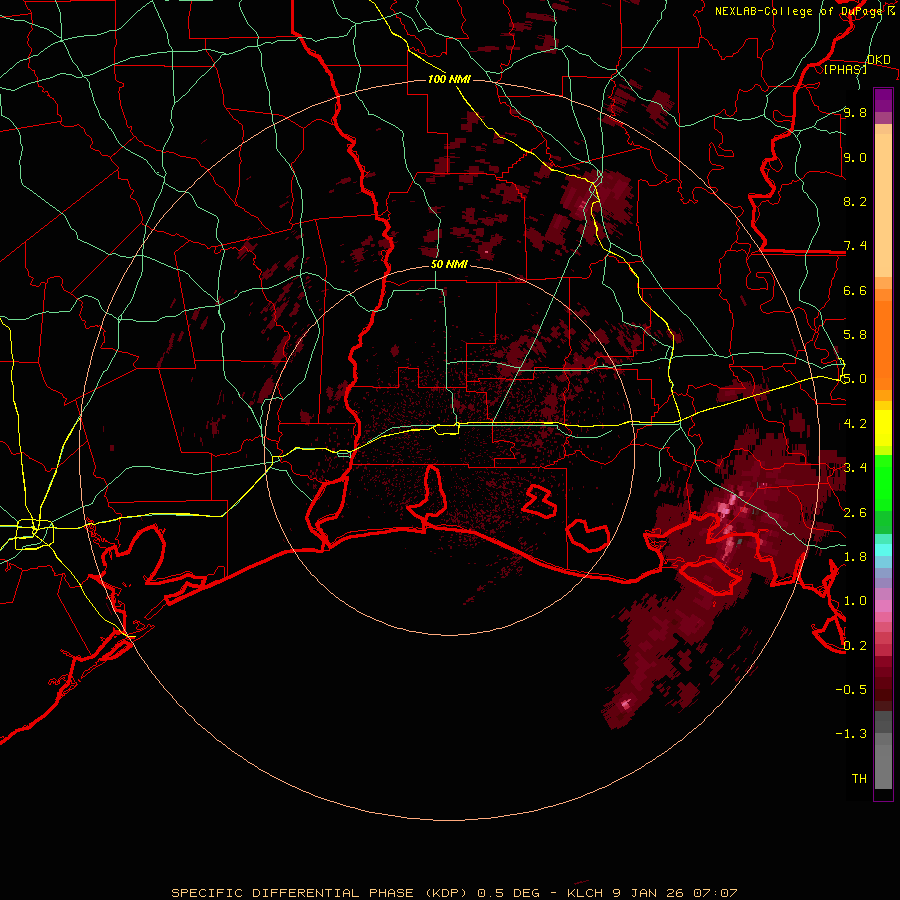900x900 pixels.
Task: Select the 6.6 legend value
Action: point(855,290)
